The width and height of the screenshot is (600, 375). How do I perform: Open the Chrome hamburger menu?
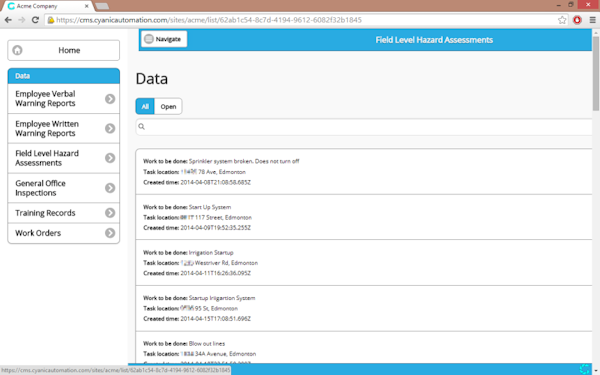pos(592,20)
